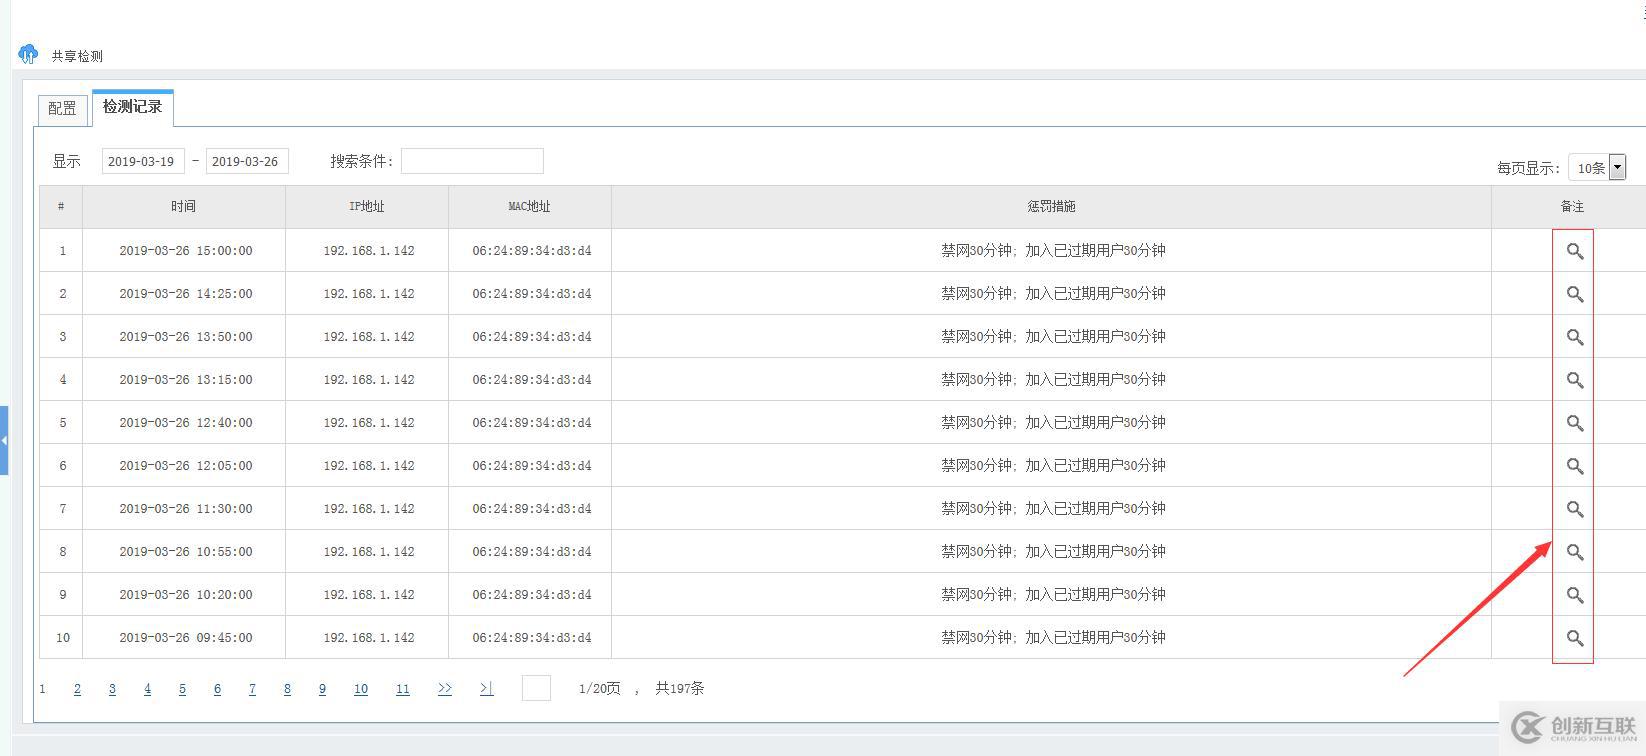Open the 每页显示 10条 dropdown
Viewport: 1646px width, 756px height.
(x=1597, y=168)
